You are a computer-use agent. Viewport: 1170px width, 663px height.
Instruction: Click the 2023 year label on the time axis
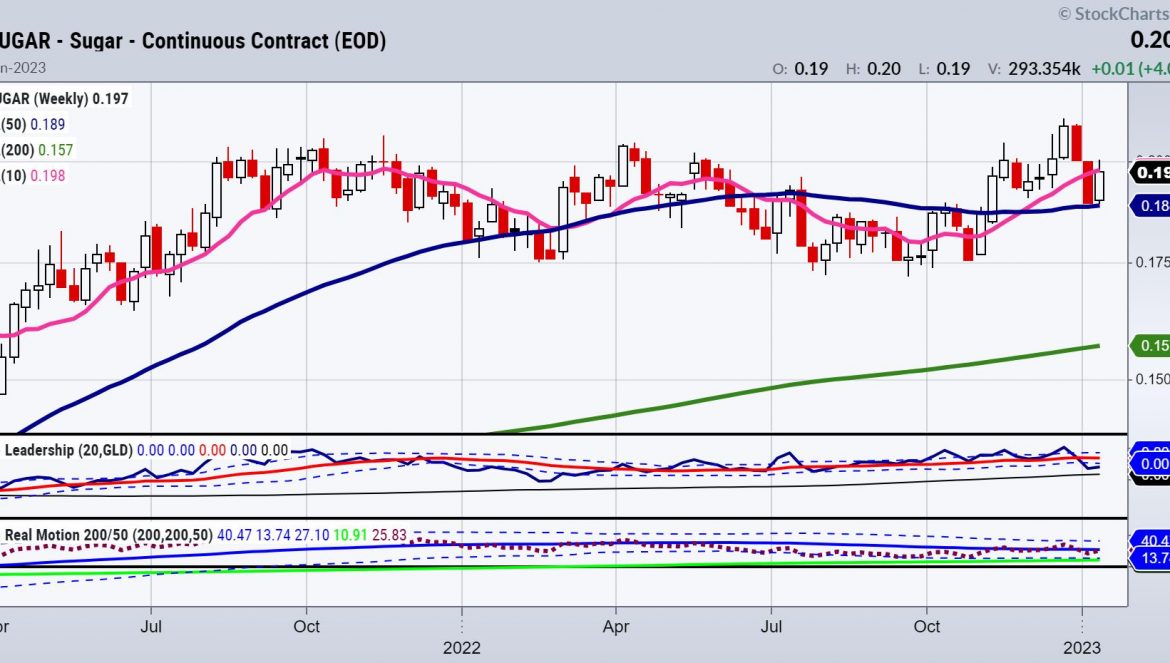(x=1082, y=647)
